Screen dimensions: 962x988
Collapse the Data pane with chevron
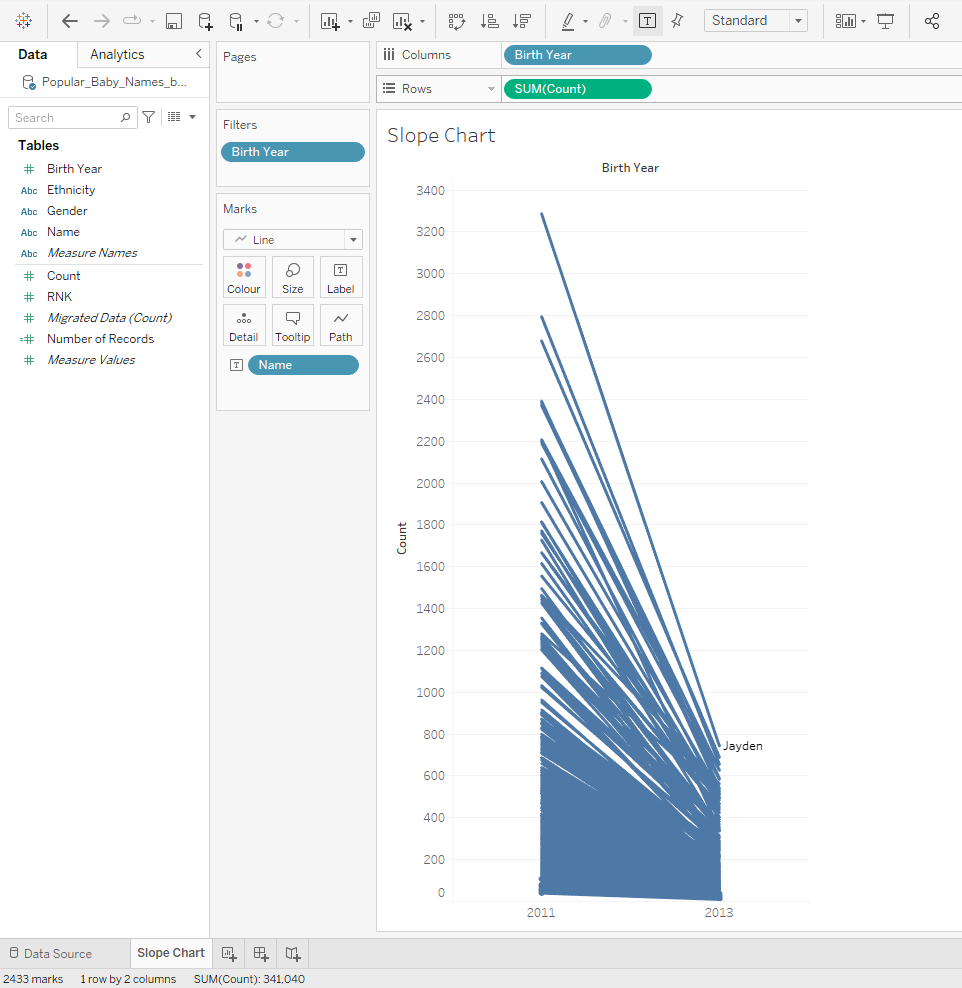coord(198,54)
